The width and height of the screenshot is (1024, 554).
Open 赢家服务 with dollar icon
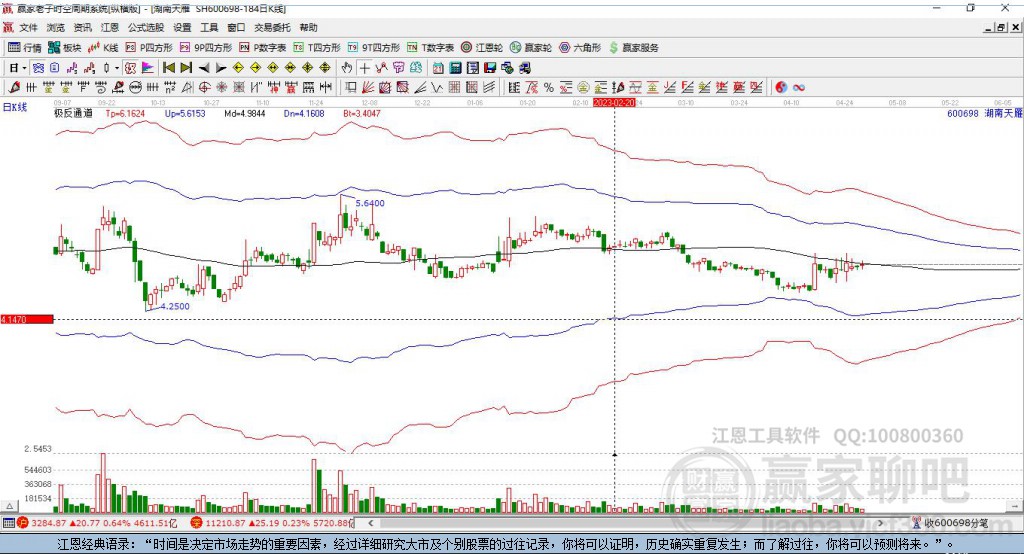point(634,48)
